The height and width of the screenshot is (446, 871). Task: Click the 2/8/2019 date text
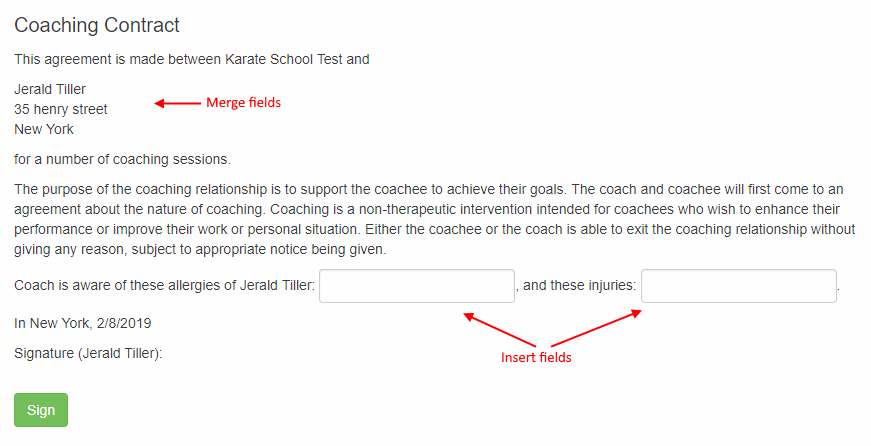point(124,323)
